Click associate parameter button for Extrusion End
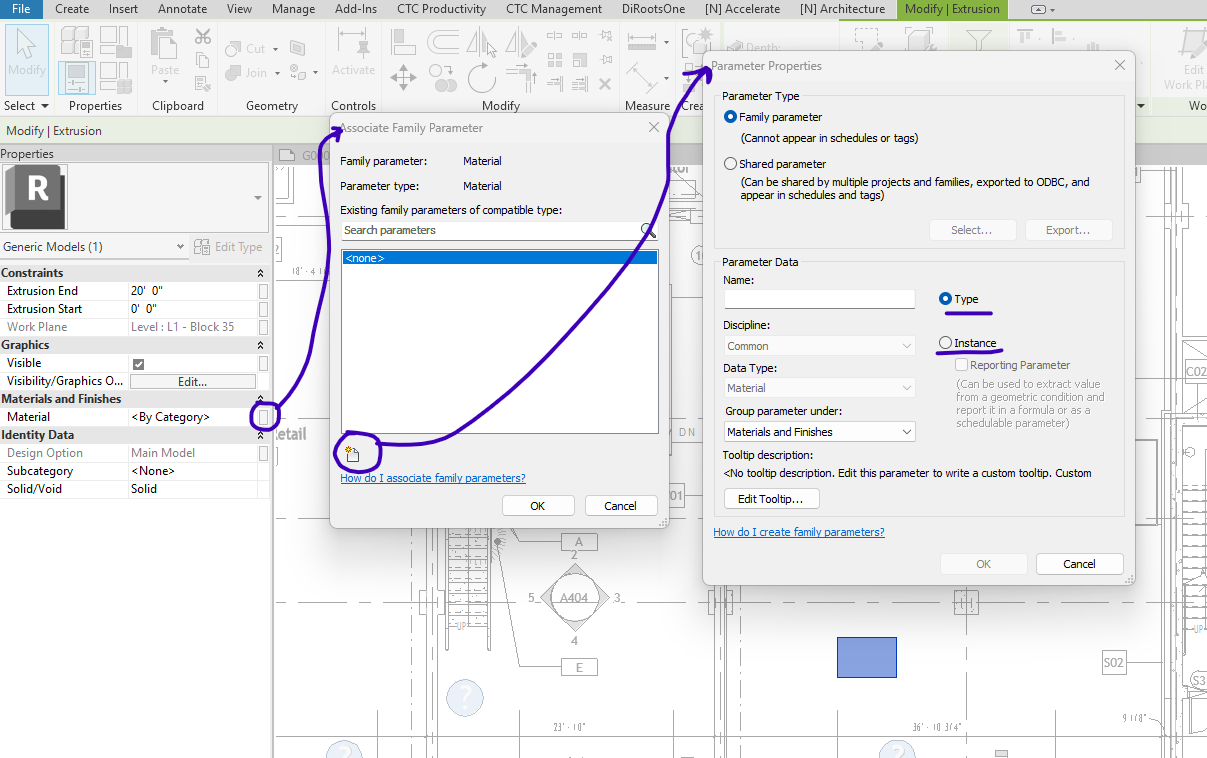The height and width of the screenshot is (758, 1207). pyautogui.click(x=263, y=291)
